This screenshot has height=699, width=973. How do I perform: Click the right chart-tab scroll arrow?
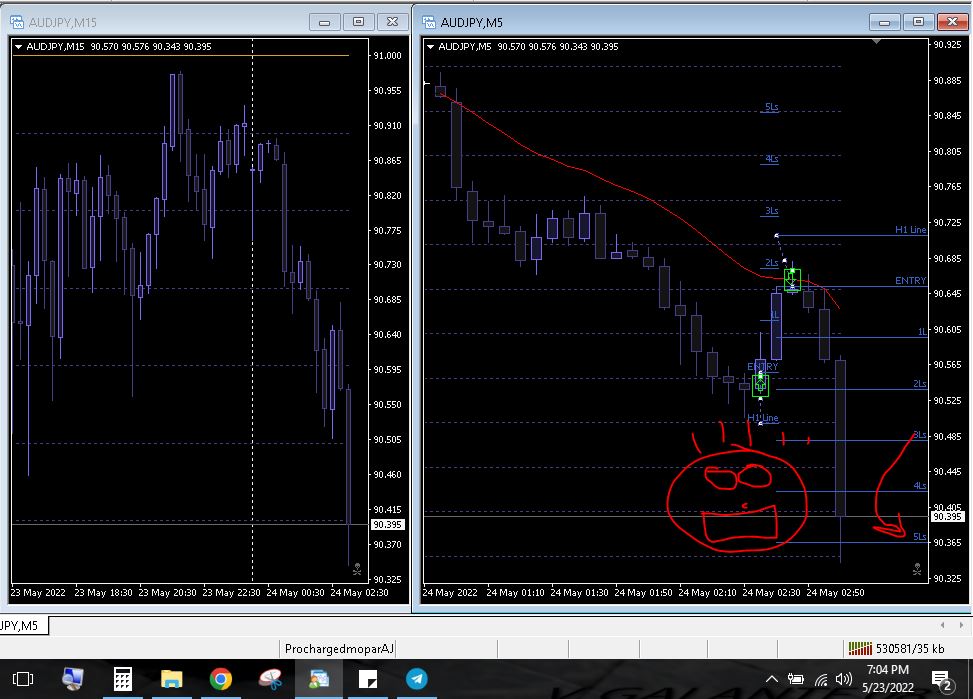coord(961,625)
